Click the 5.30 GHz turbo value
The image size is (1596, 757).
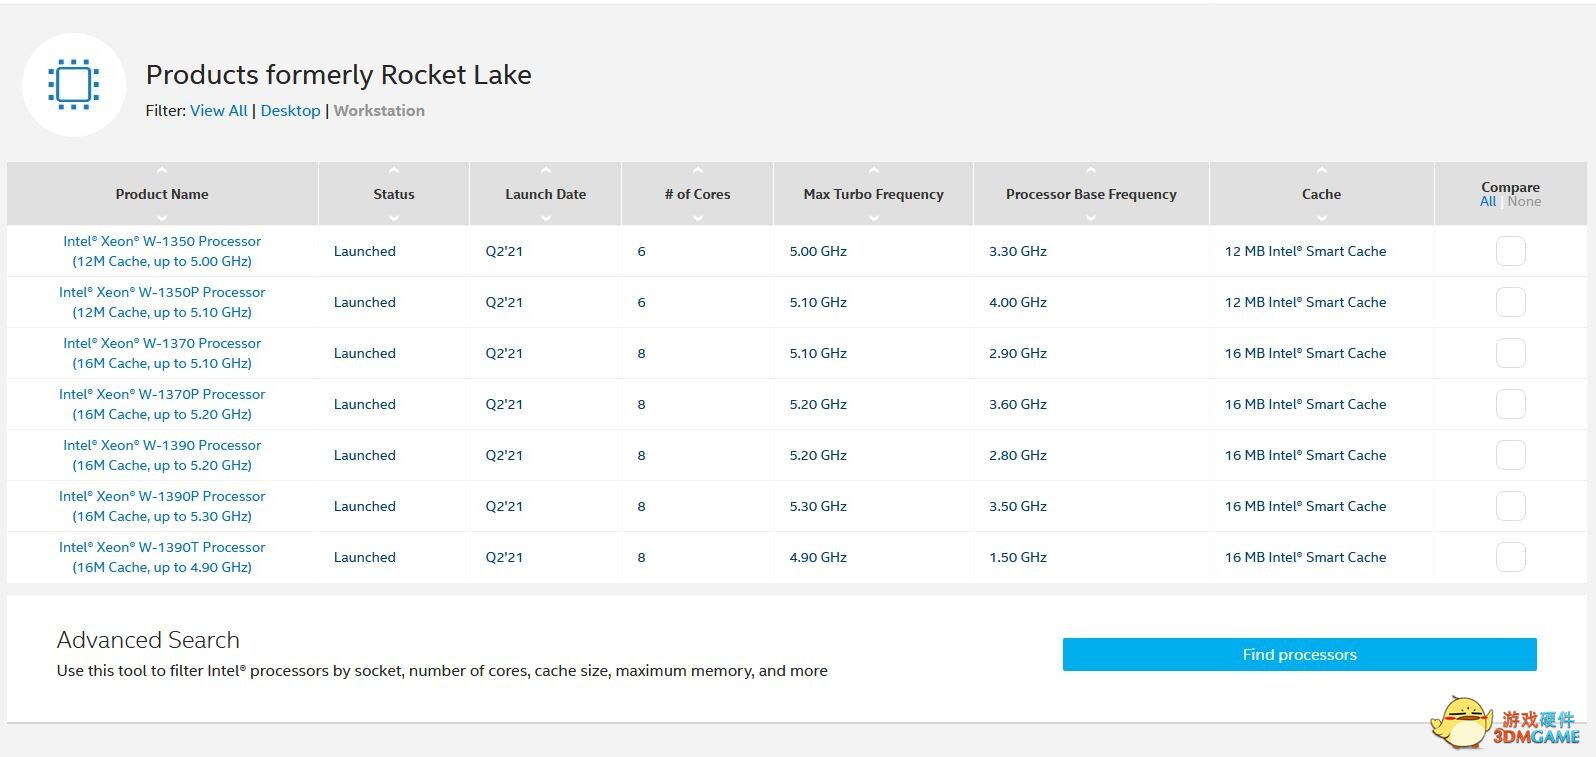pos(818,506)
